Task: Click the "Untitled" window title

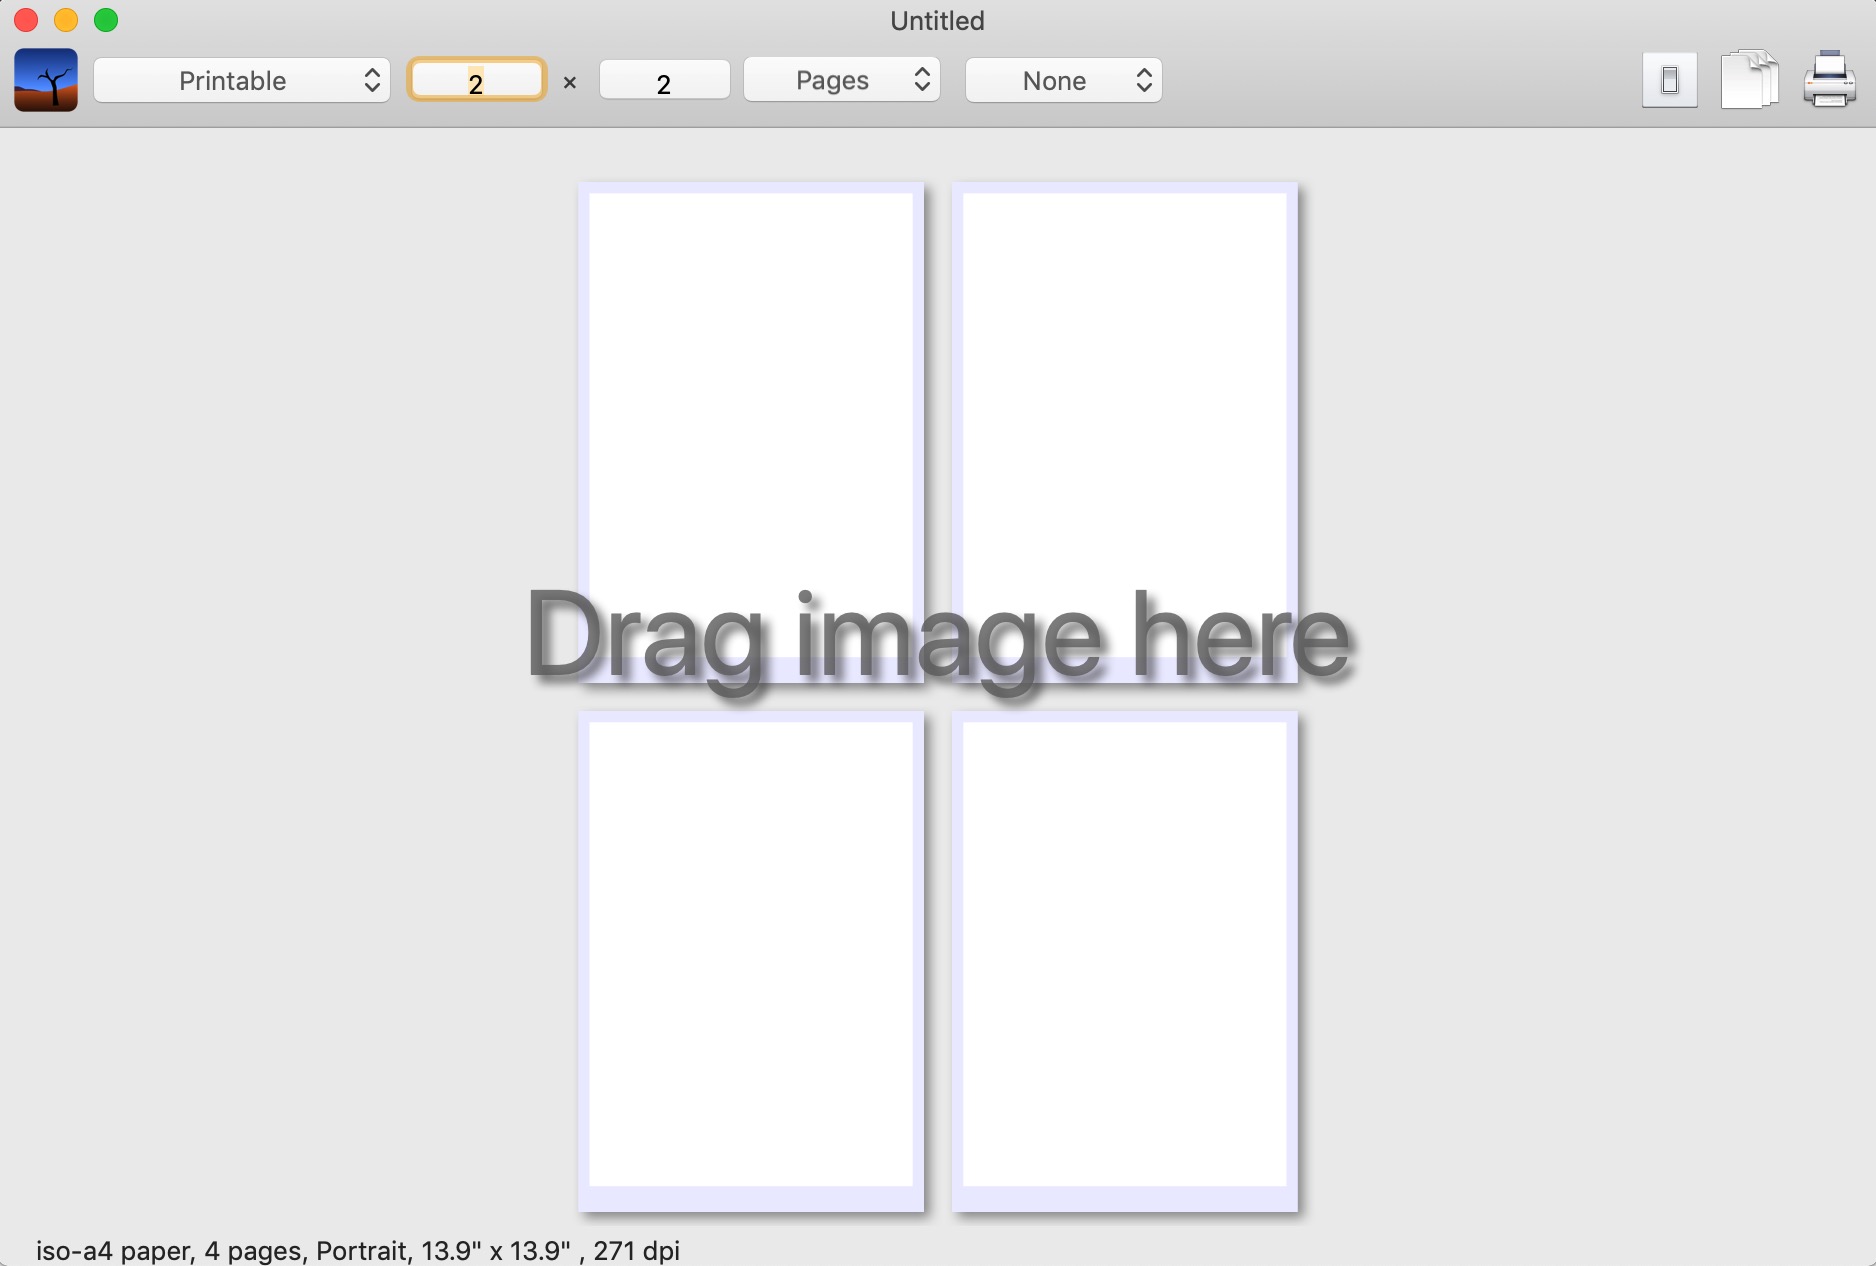Action: pos(935,20)
